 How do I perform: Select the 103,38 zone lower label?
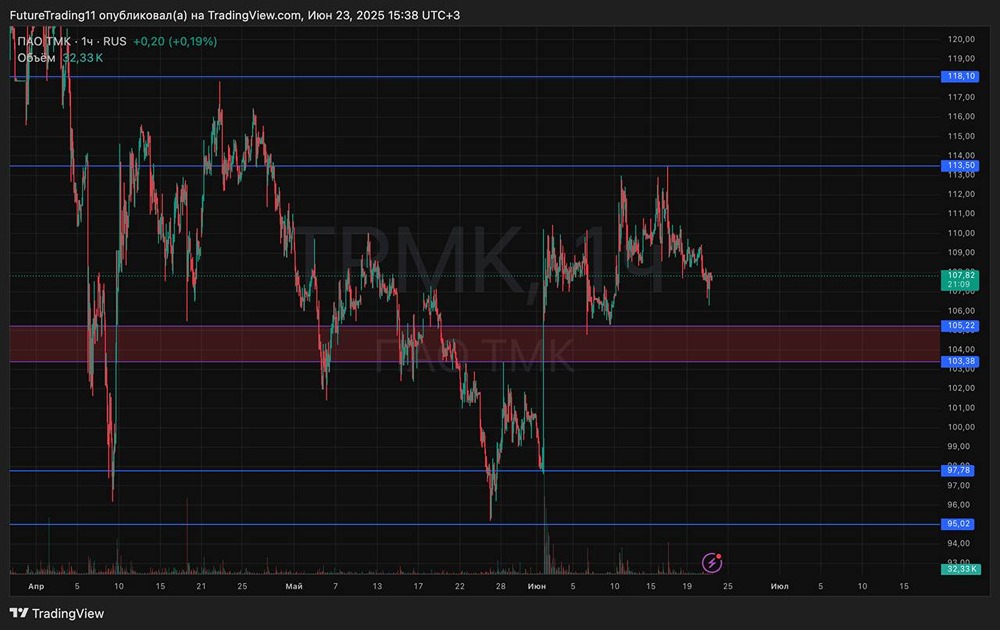click(958, 362)
